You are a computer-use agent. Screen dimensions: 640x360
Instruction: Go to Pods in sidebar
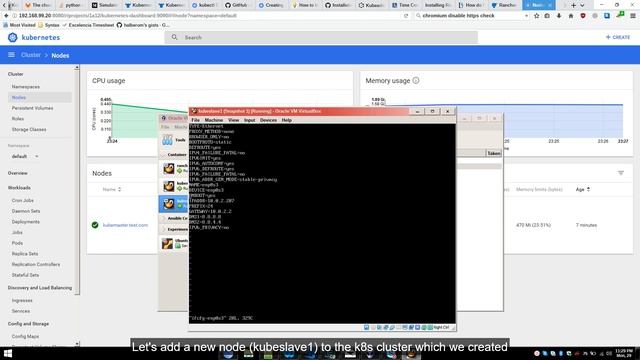[x=17, y=243]
